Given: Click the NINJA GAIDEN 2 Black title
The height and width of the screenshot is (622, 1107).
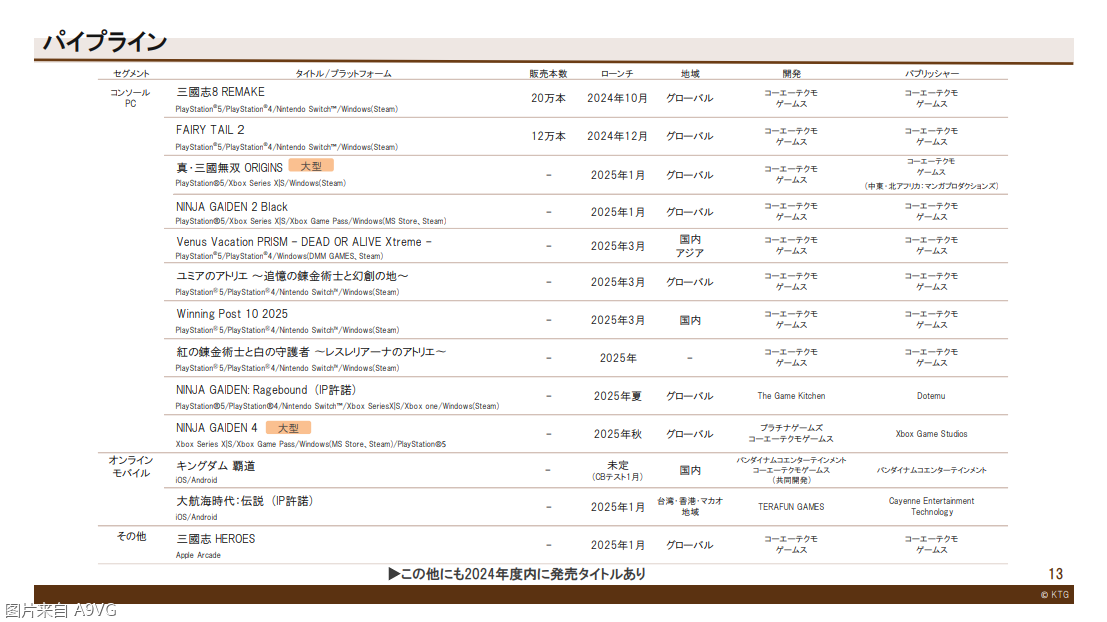Looking at the screenshot, I should [232, 207].
